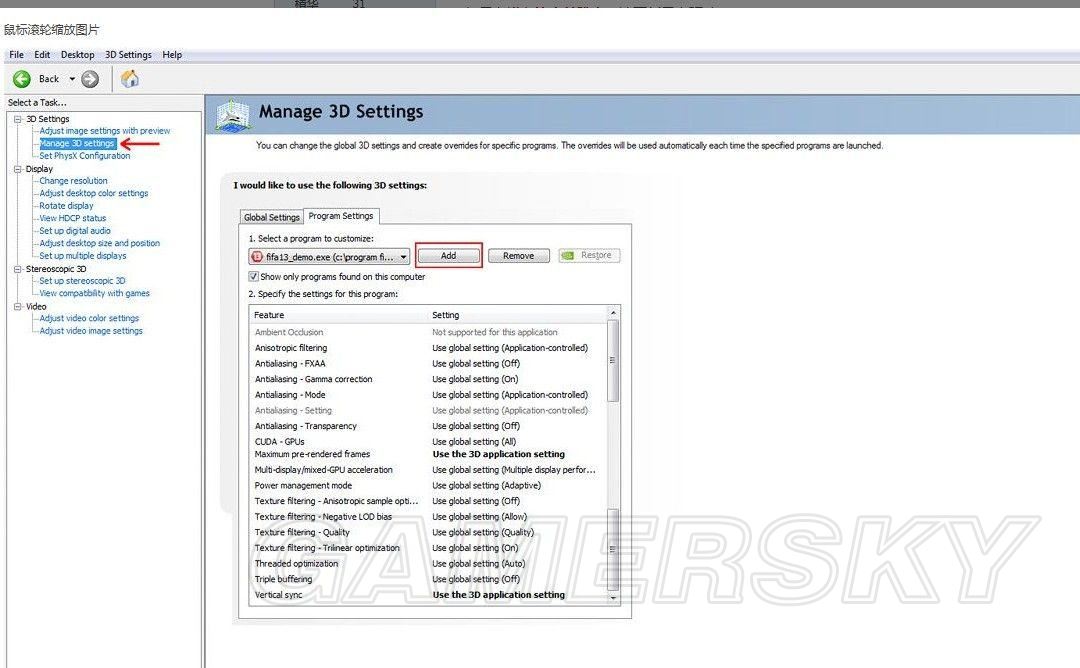Select the Multi-display/mixed-GPU acceleration row
The height and width of the screenshot is (668, 1080).
point(428,470)
